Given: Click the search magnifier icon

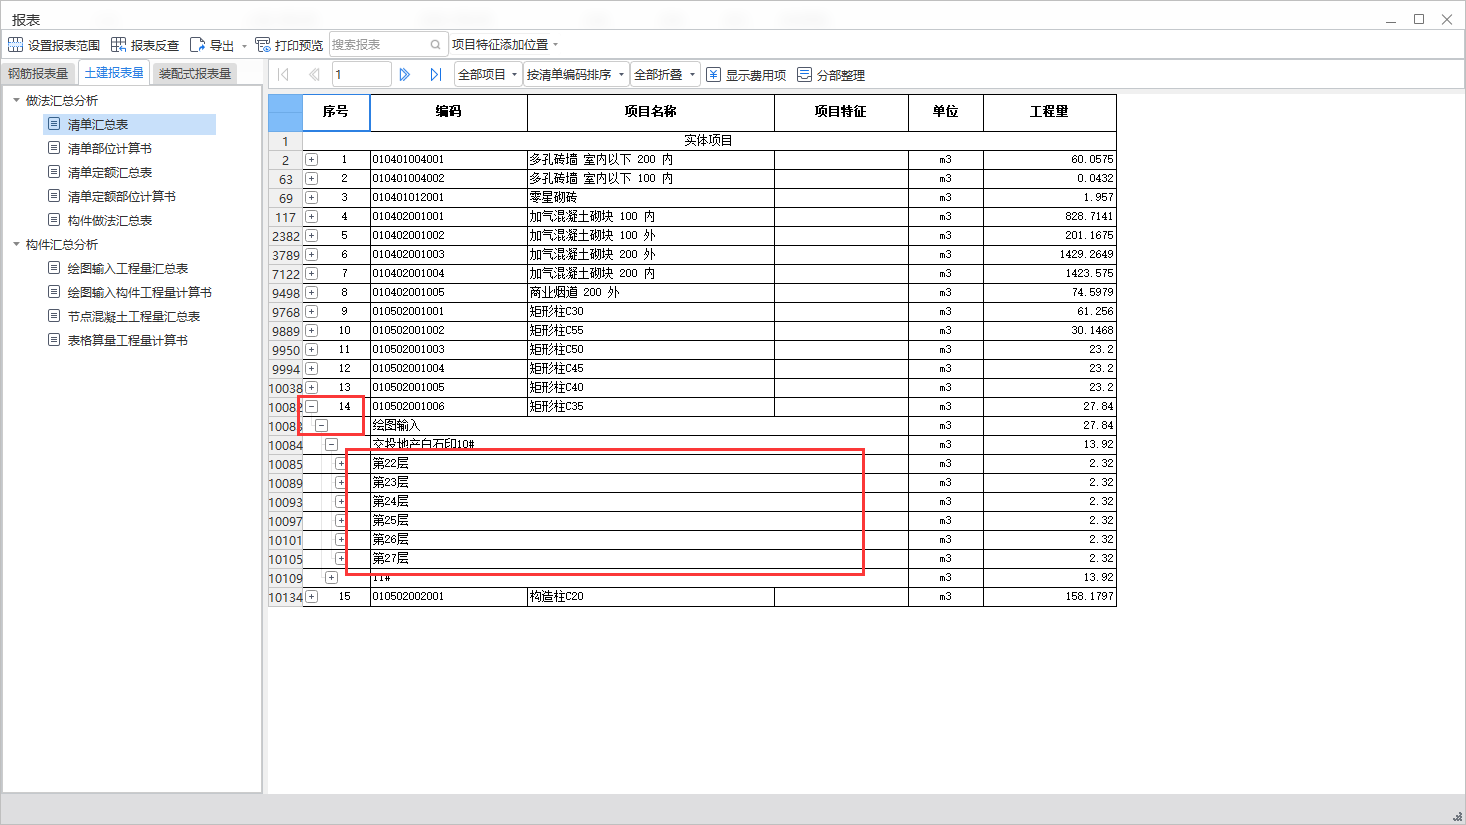Looking at the screenshot, I should [x=436, y=45].
